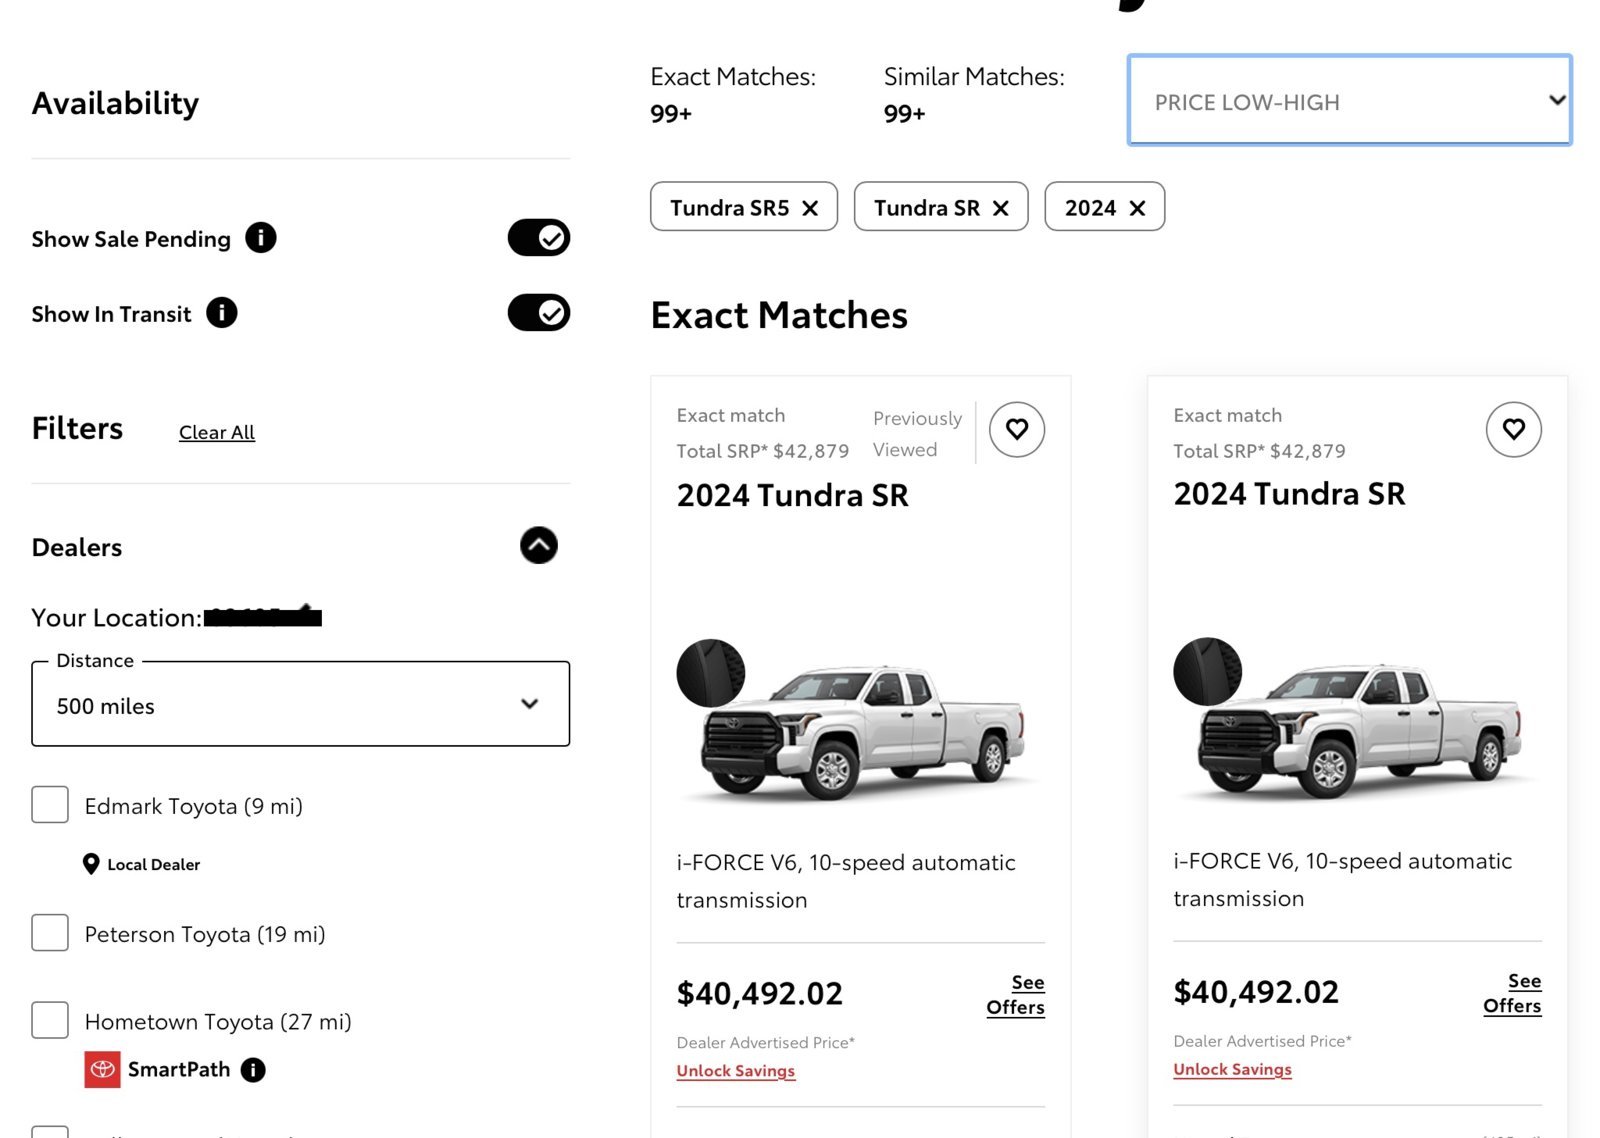The image size is (1600, 1138).
Task: Remove the Tundra SR5 filter chip
Action: [x=810, y=208]
